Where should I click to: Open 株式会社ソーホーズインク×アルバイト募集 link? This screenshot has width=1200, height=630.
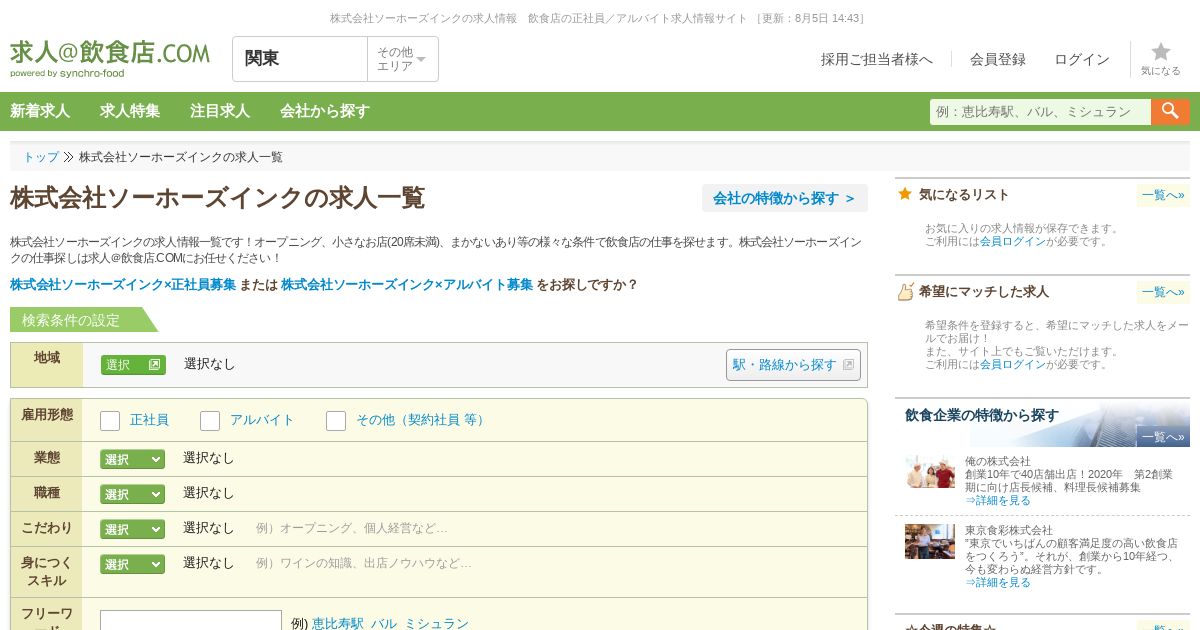407,284
